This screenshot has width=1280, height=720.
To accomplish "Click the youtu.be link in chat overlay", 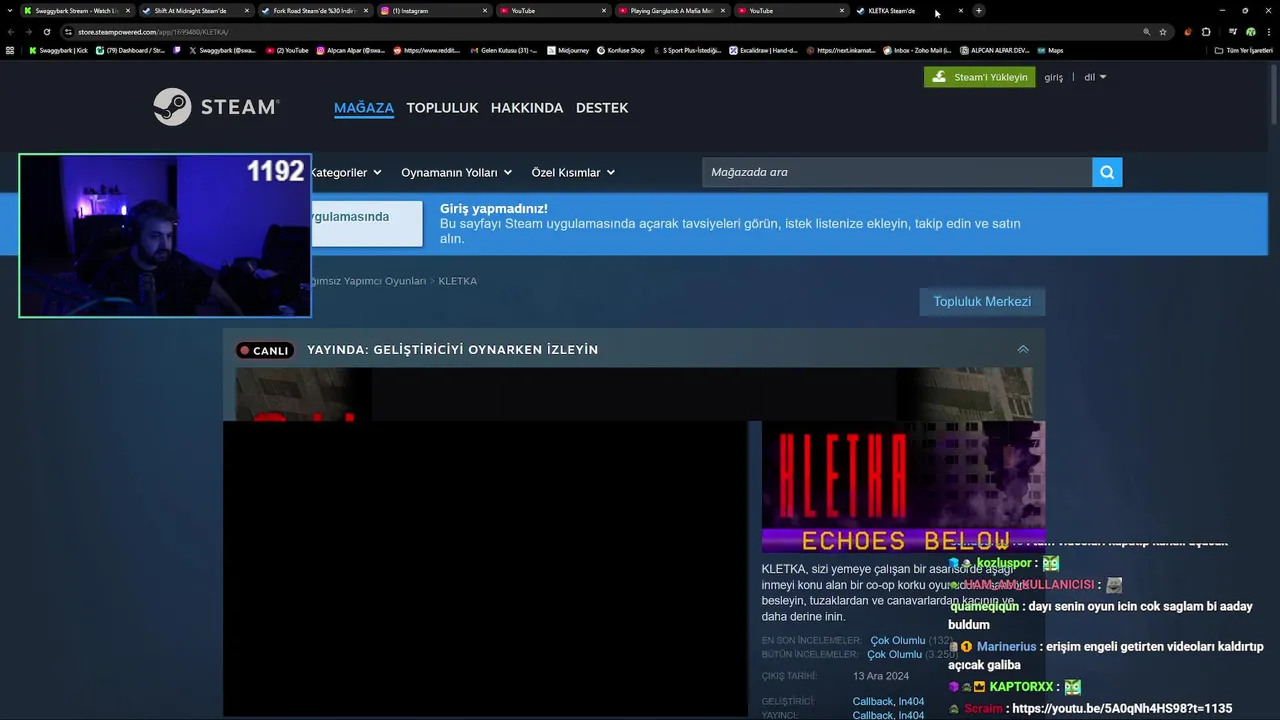I will 1122,708.
